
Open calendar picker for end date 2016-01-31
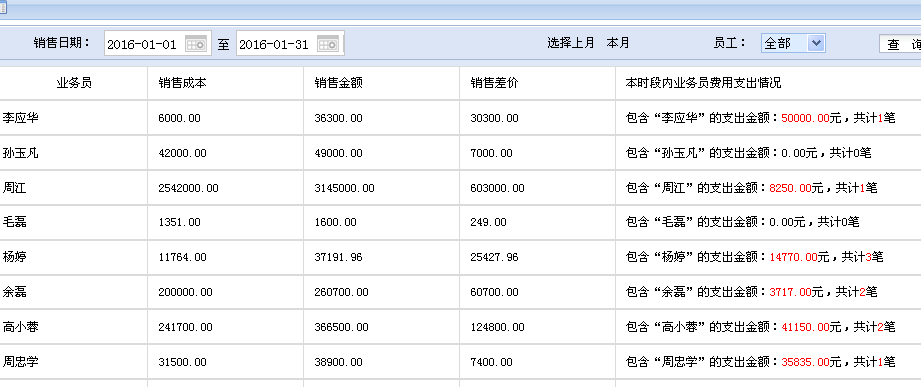328,44
